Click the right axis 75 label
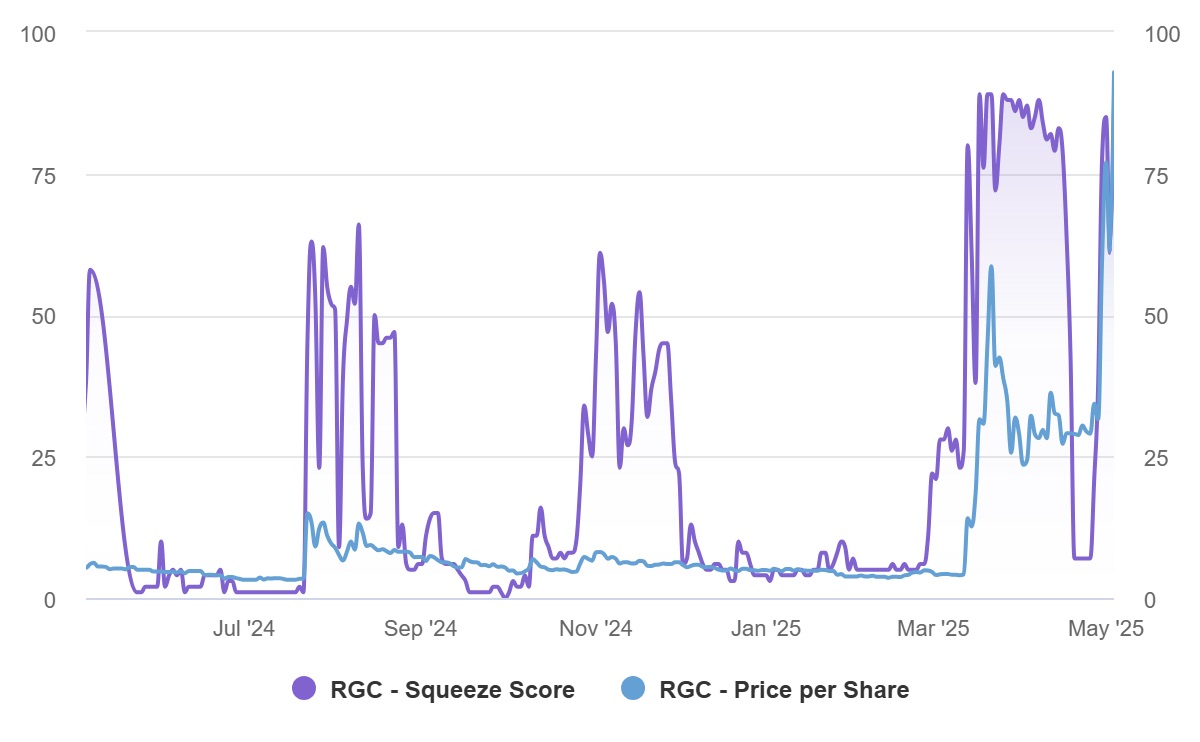The image size is (1200, 742). [x=1156, y=176]
